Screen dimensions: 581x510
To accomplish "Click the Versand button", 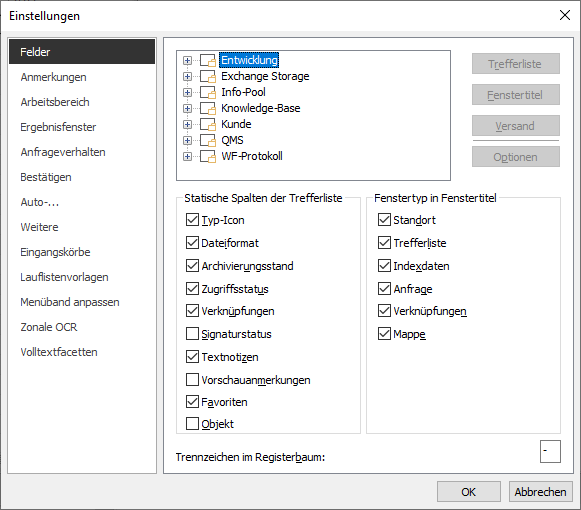I will click(x=515, y=126).
